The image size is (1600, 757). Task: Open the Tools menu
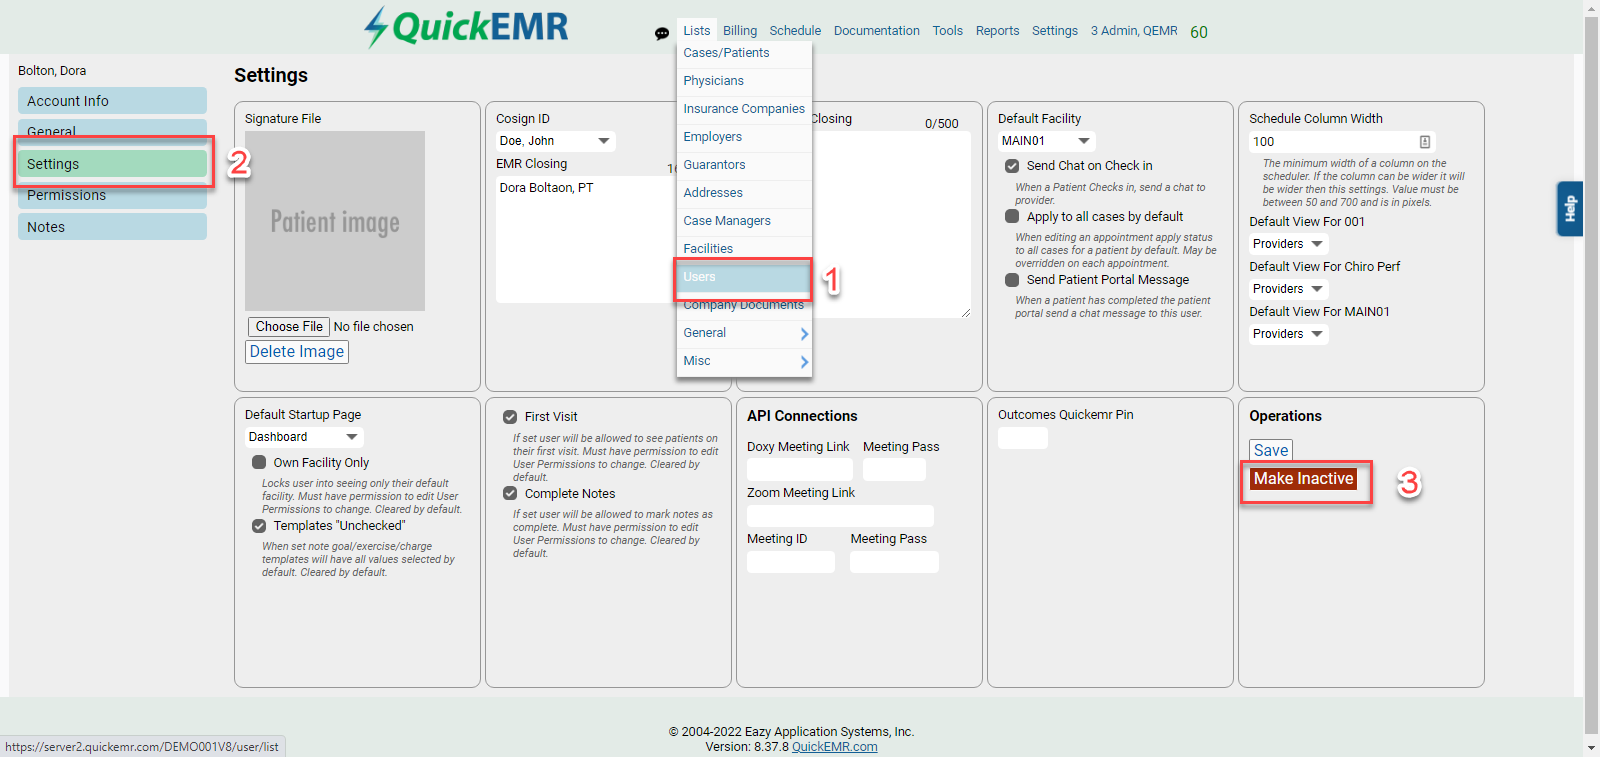[948, 31]
